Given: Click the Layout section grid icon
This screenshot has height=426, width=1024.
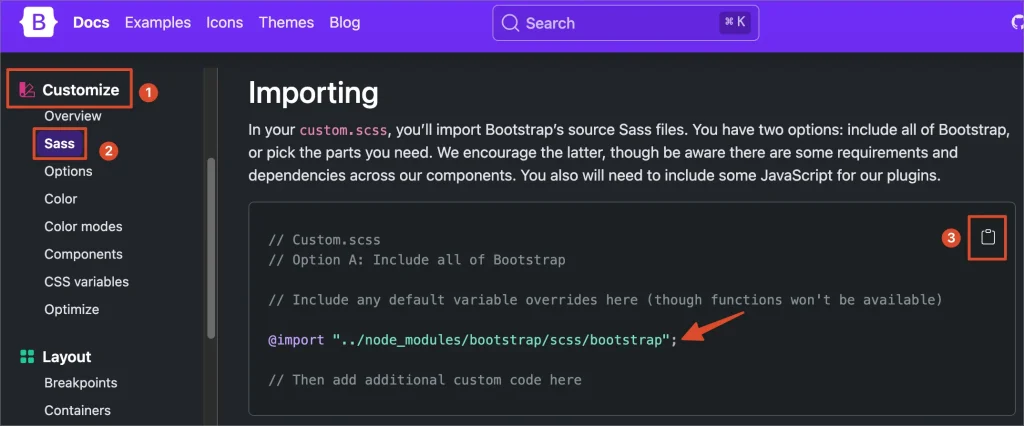Looking at the screenshot, I should 27,357.
